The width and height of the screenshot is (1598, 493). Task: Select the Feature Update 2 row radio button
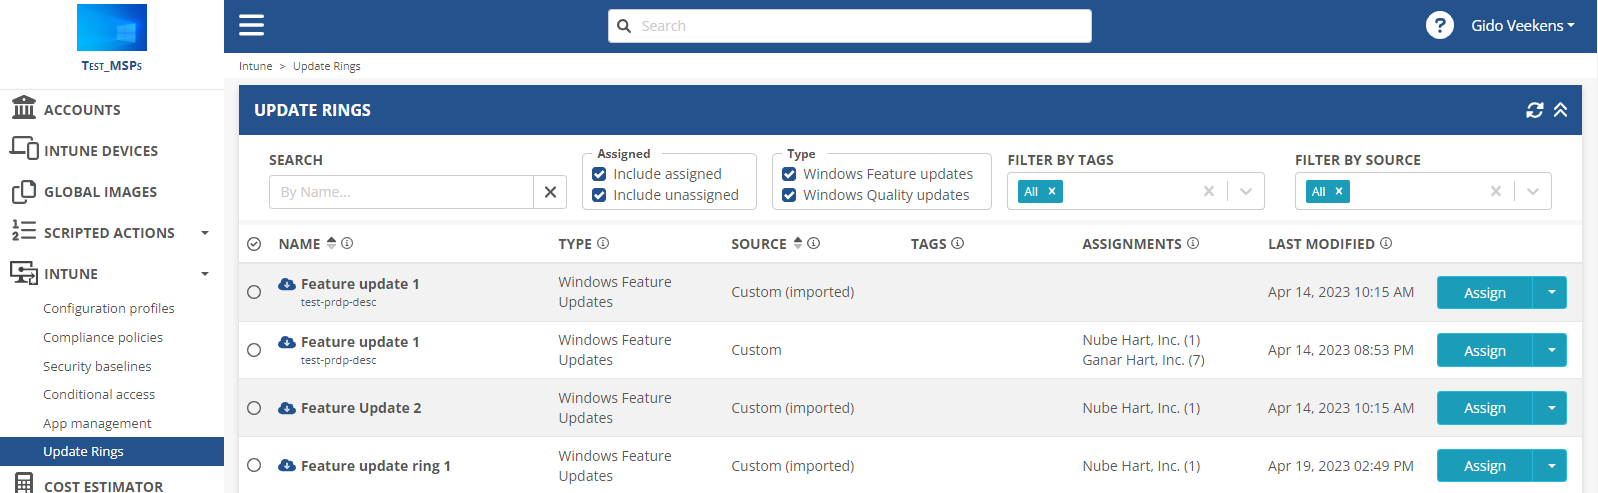point(254,408)
